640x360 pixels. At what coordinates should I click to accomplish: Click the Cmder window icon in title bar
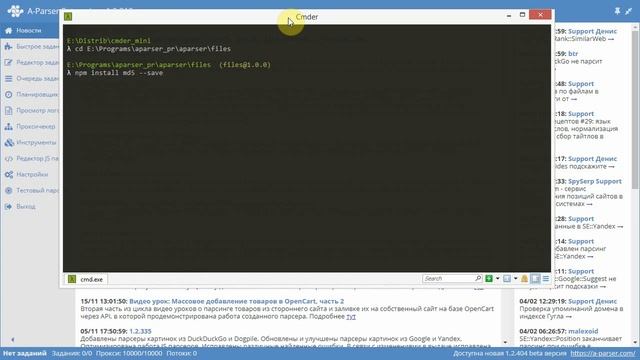point(68,16)
